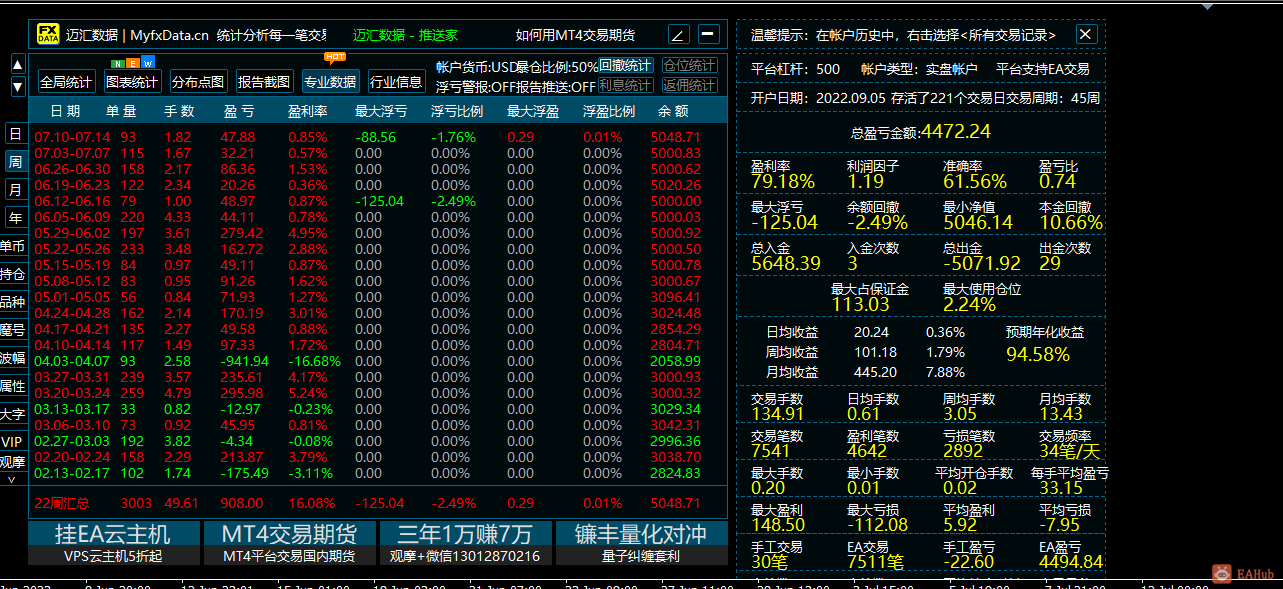Click profit rate value 79.18%
The width and height of the screenshot is (1283, 589).
click(783, 182)
